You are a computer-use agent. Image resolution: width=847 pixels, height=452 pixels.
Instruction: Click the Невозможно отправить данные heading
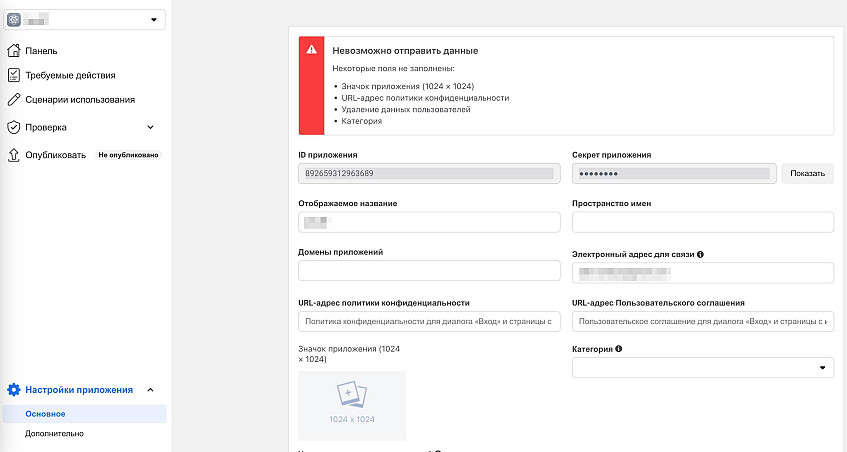[405, 51]
